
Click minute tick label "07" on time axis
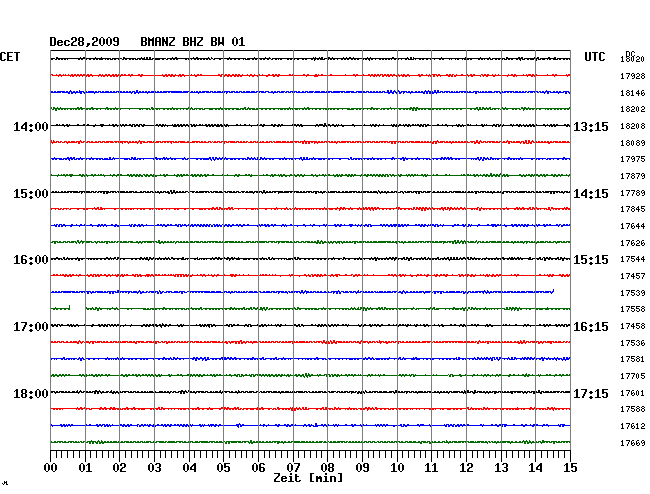pos(293,468)
